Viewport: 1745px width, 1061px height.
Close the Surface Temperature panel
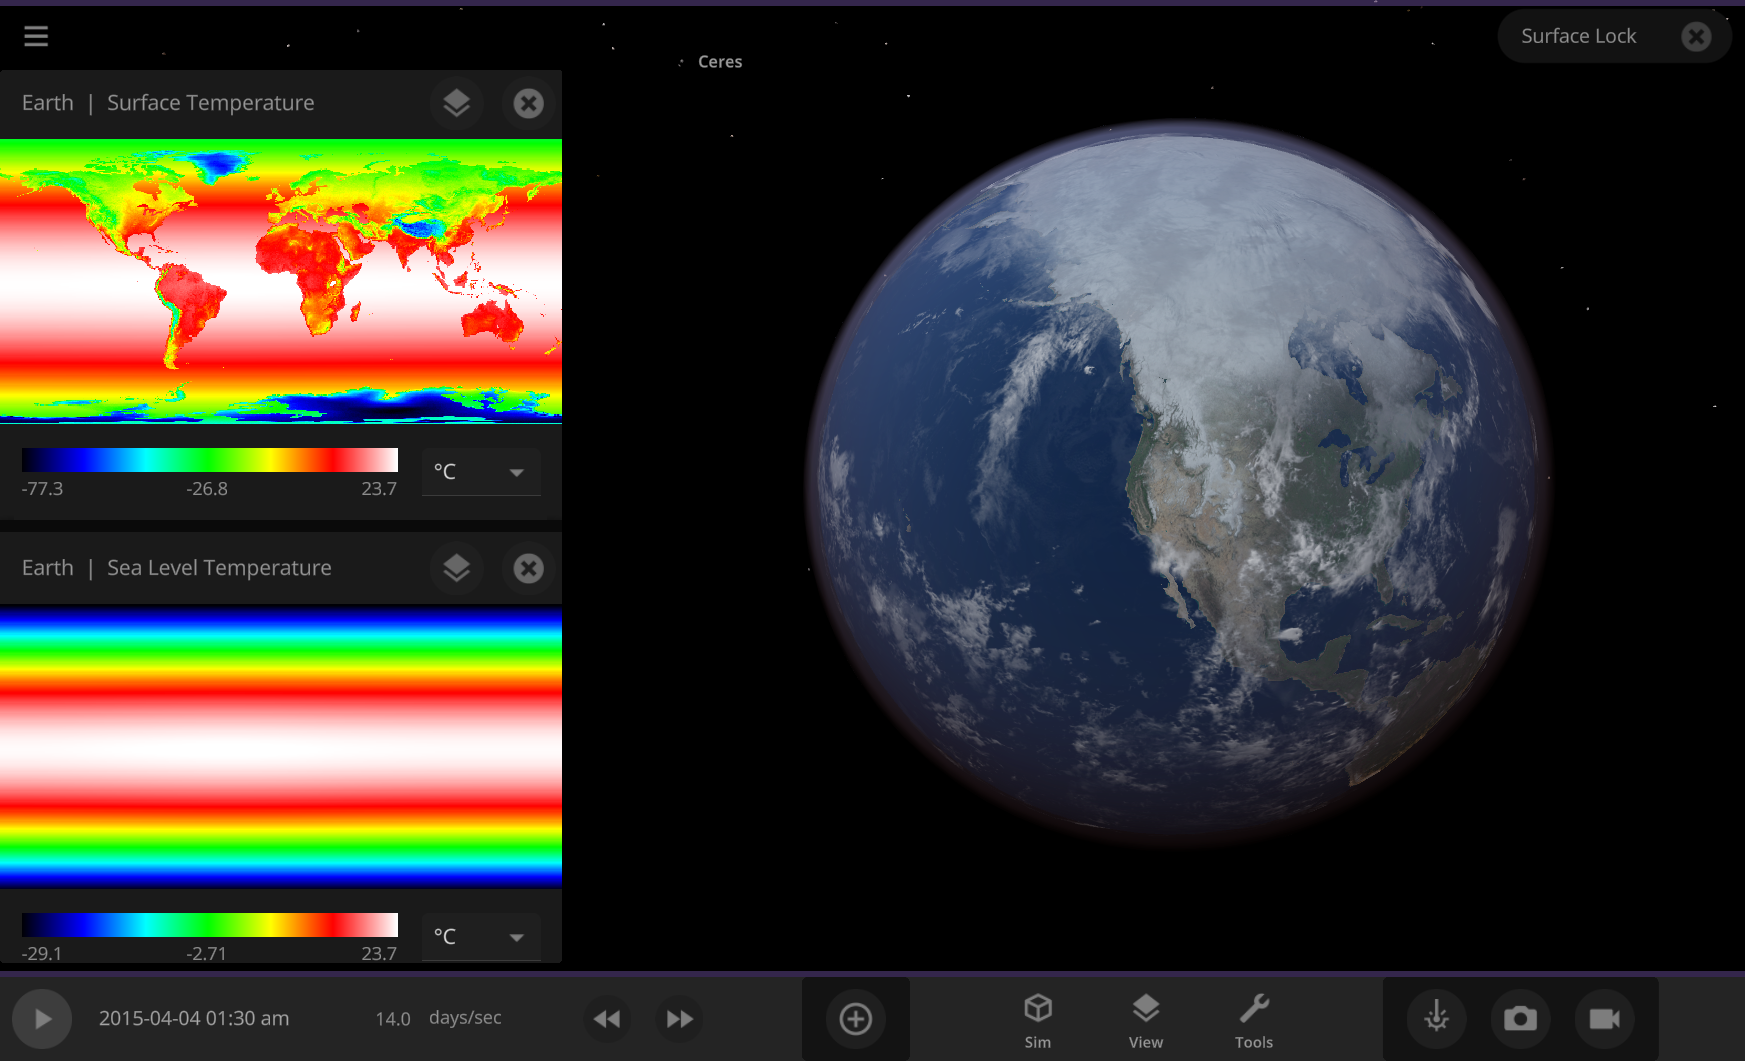[x=528, y=103]
